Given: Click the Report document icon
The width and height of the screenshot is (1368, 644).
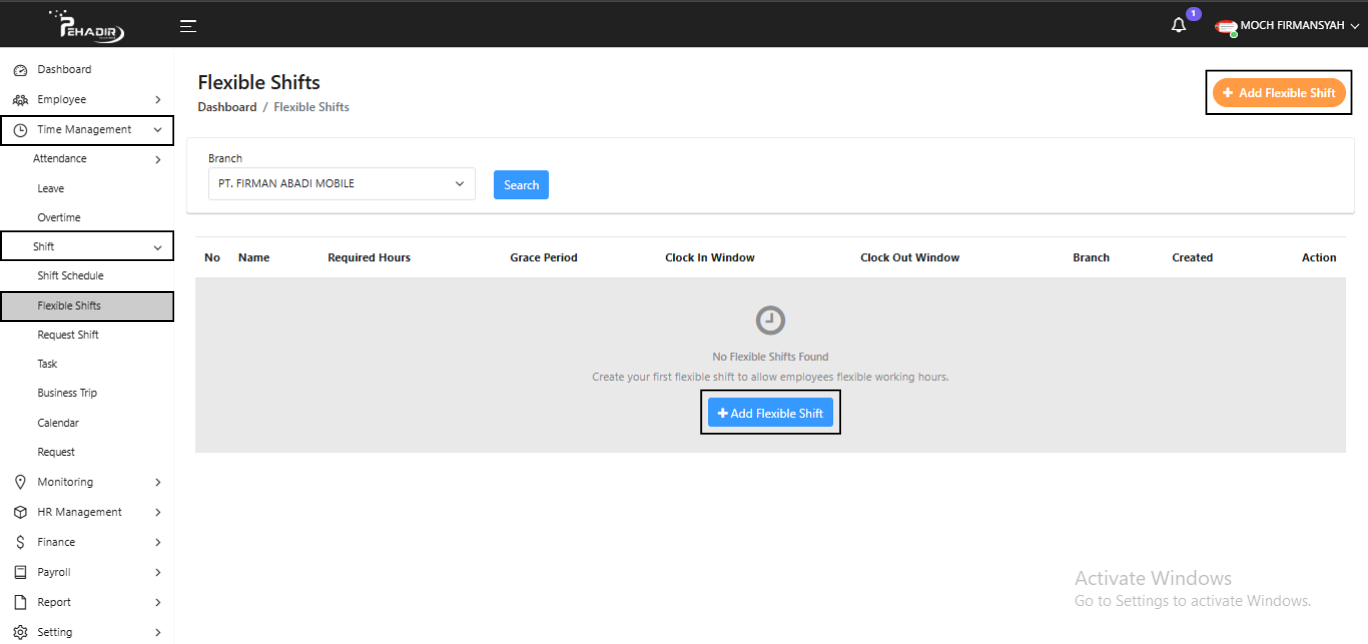Looking at the screenshot, I should tap(20, 602).
